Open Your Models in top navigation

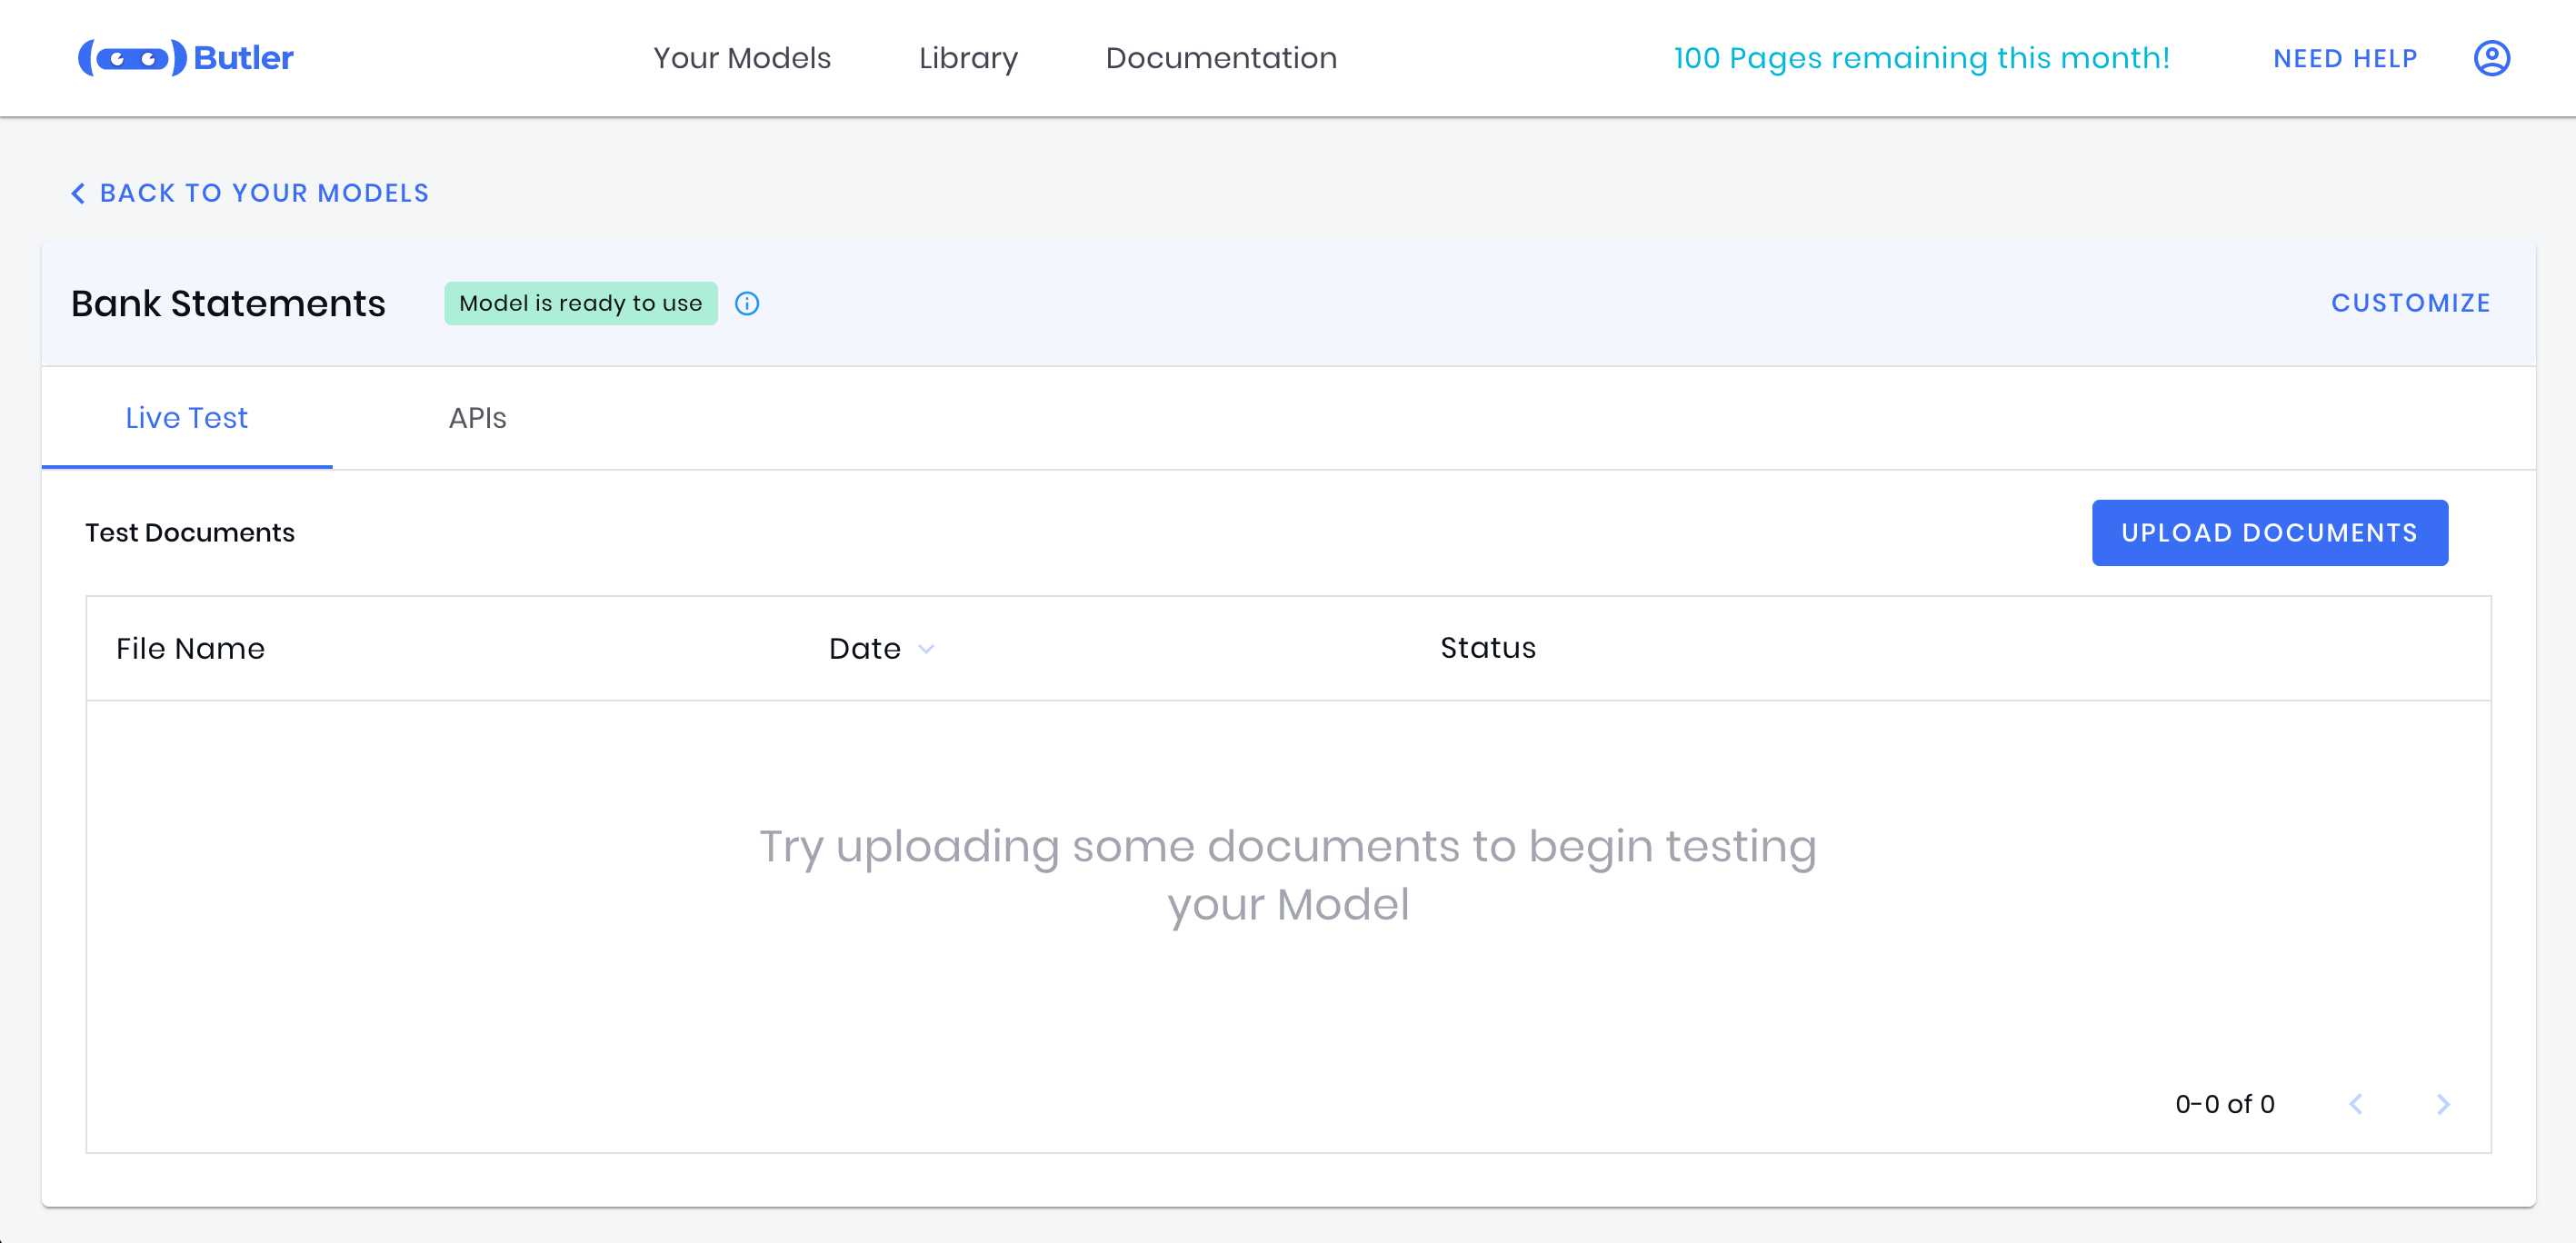(x=742, y=58)
